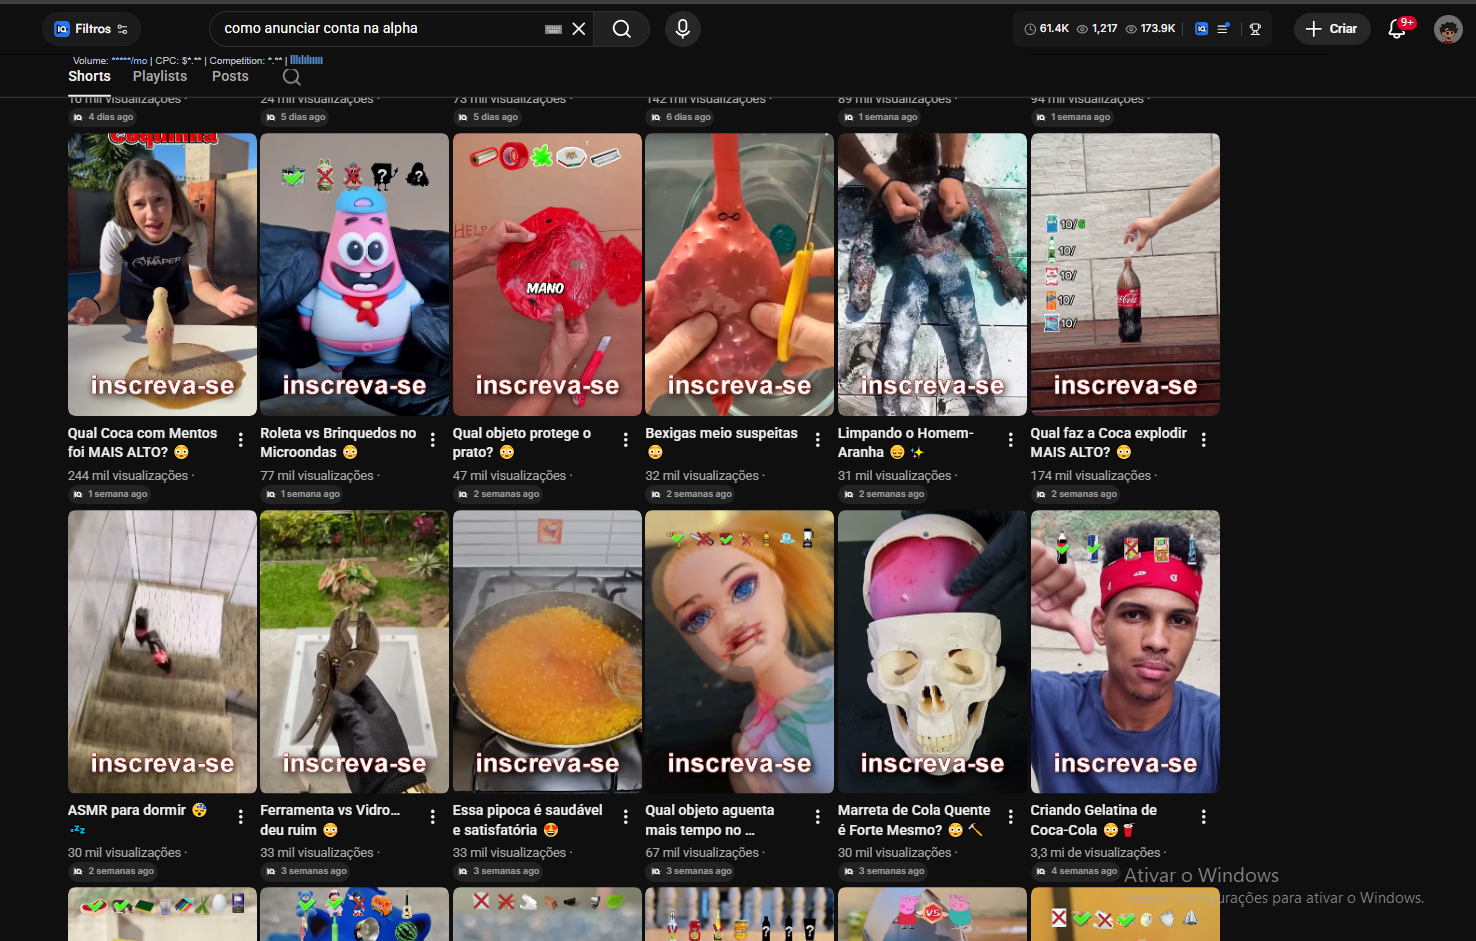
Task: Click the magnifier search button
Action: tap(622, 29)
